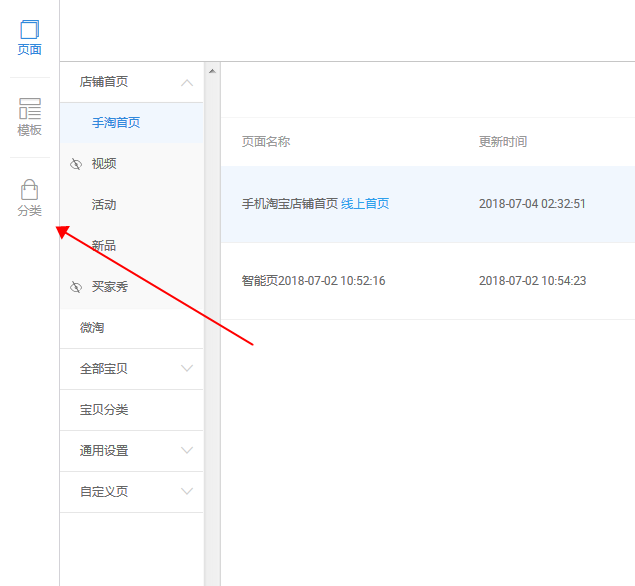Toggle hidden-eye icon beside 买家秀
This screenshot has height=586, width=635.
pos(76,287)
